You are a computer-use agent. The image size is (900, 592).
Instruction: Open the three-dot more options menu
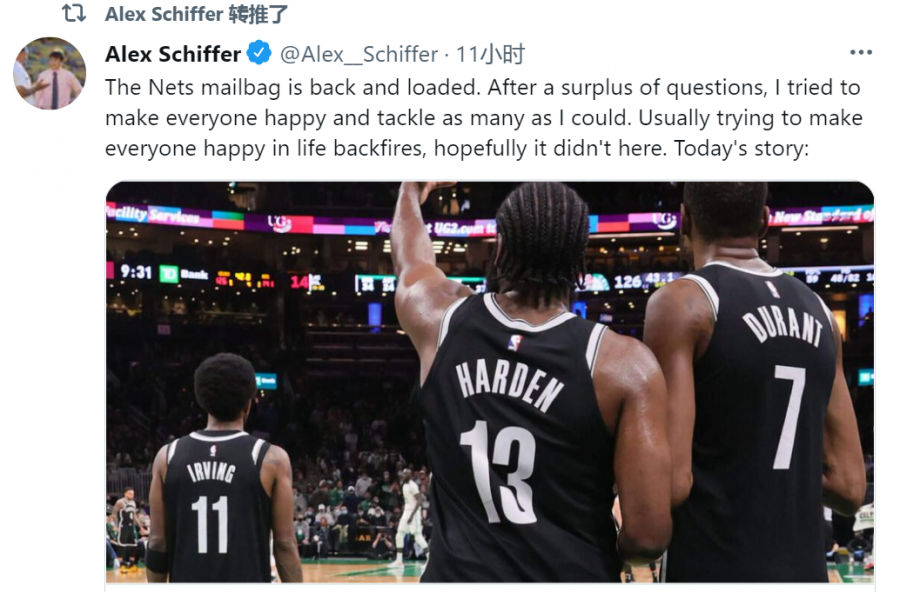(860, 52)
